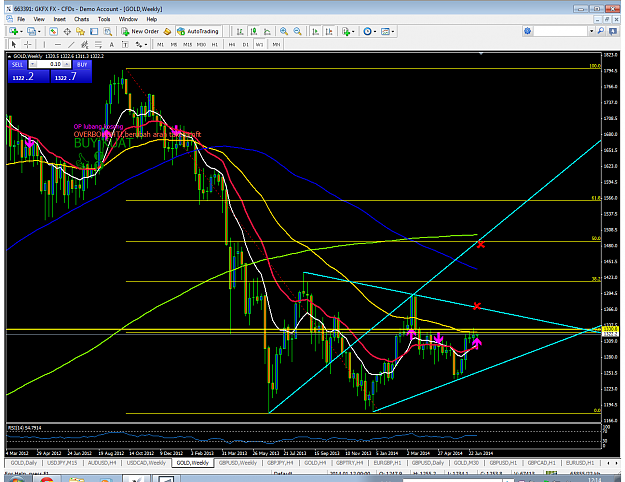Toggle the Terminal window icon
Screen dimensions: 625x482
pyautogui.click(x=94, y=31)
